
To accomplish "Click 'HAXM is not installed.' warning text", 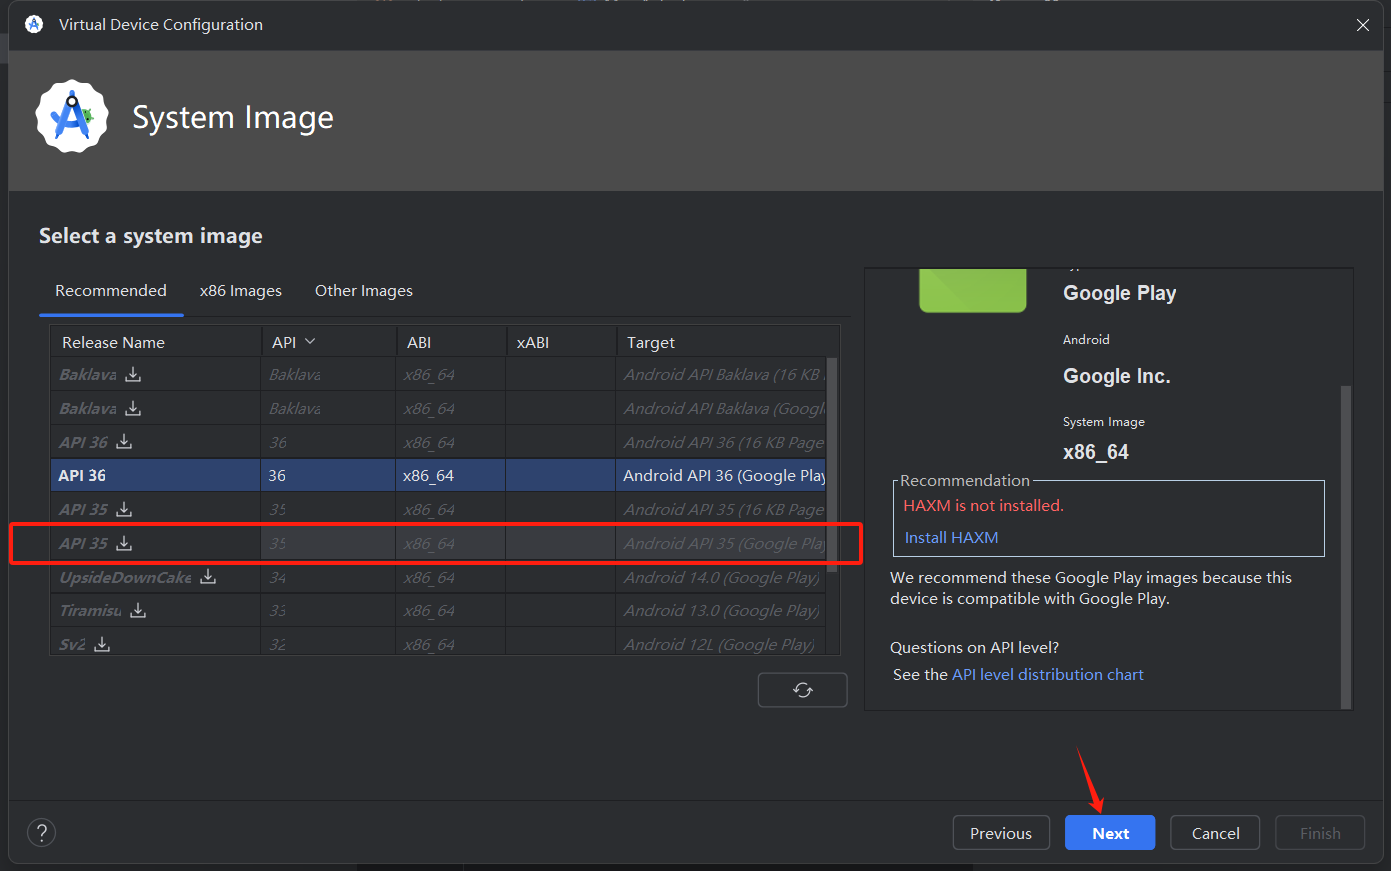I will coord(984,506).
